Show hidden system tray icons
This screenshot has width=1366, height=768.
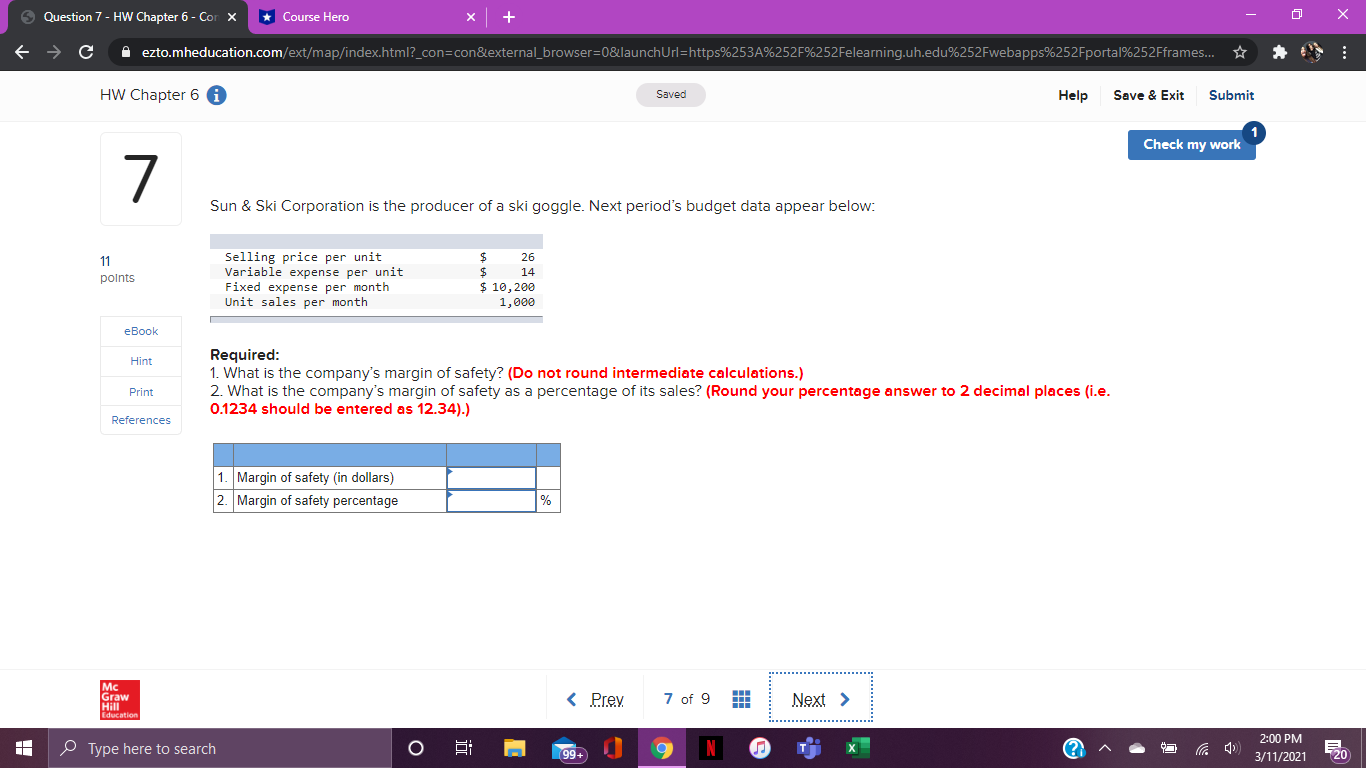pos(1107,748)
